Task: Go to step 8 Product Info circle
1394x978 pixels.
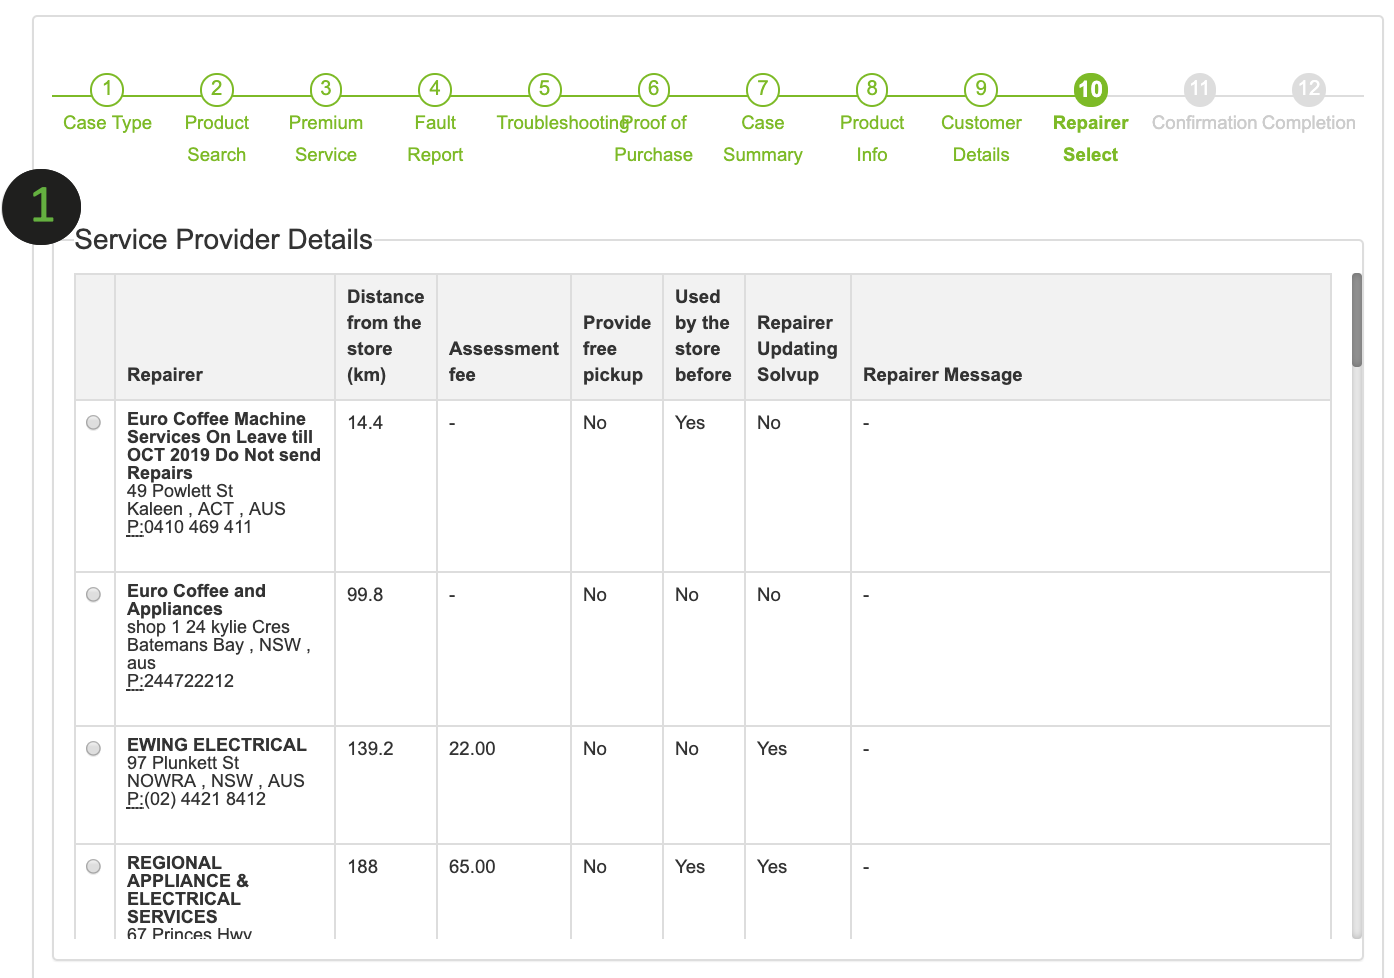Action: 872,90
